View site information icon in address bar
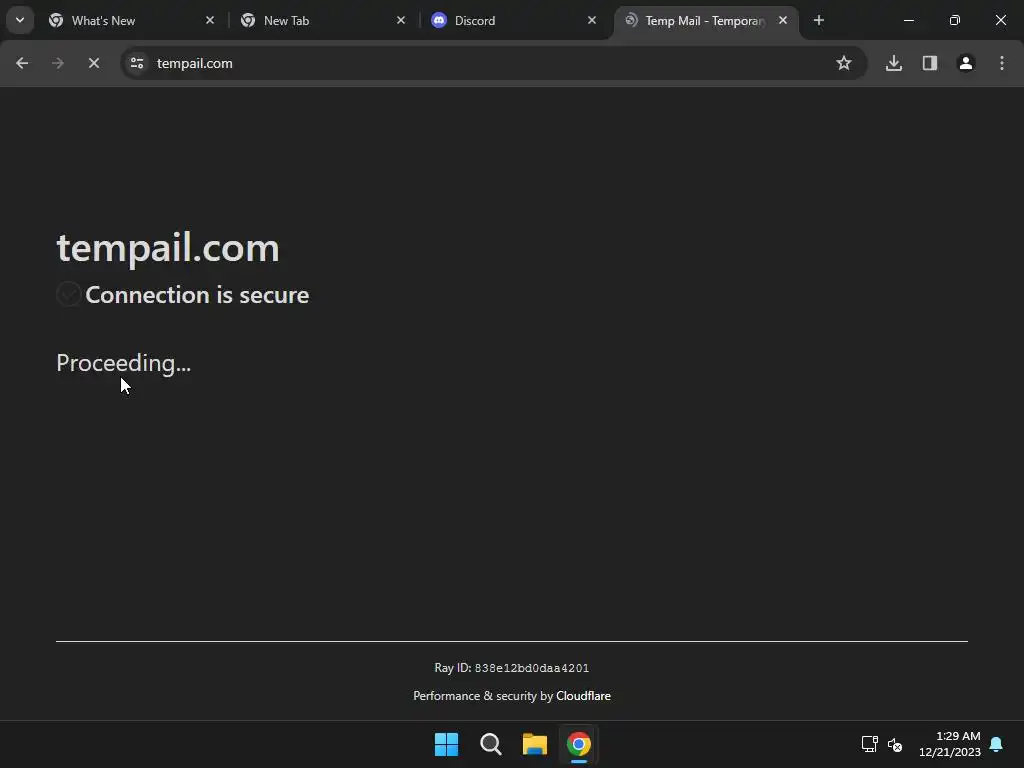Screen dimensions: 1024x768 (x=137, y=63)
